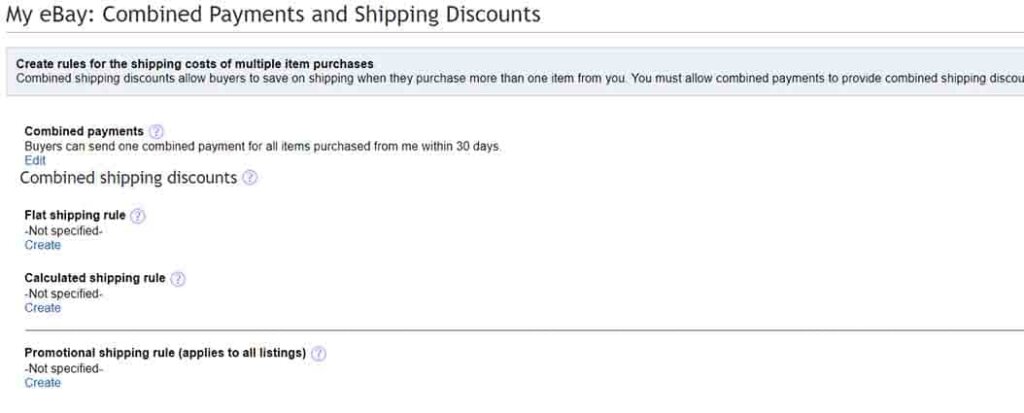Open help icon beside Calculated shipping rule

[178, 278]
